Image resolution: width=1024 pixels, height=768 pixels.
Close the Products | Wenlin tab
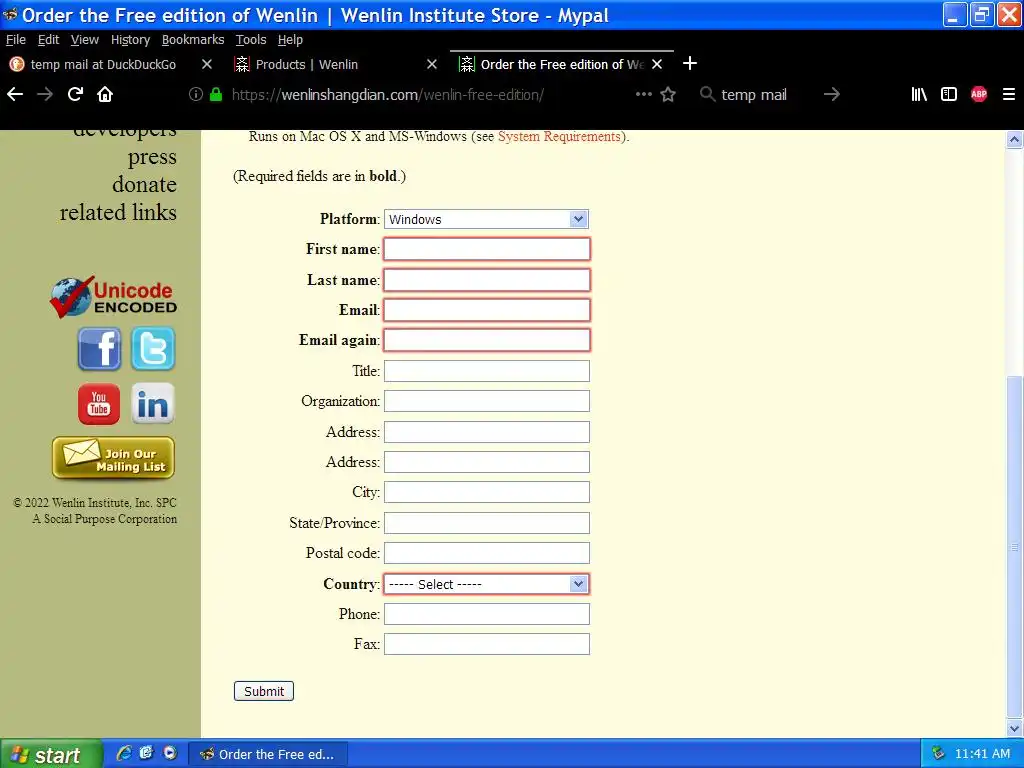[432, 64]
